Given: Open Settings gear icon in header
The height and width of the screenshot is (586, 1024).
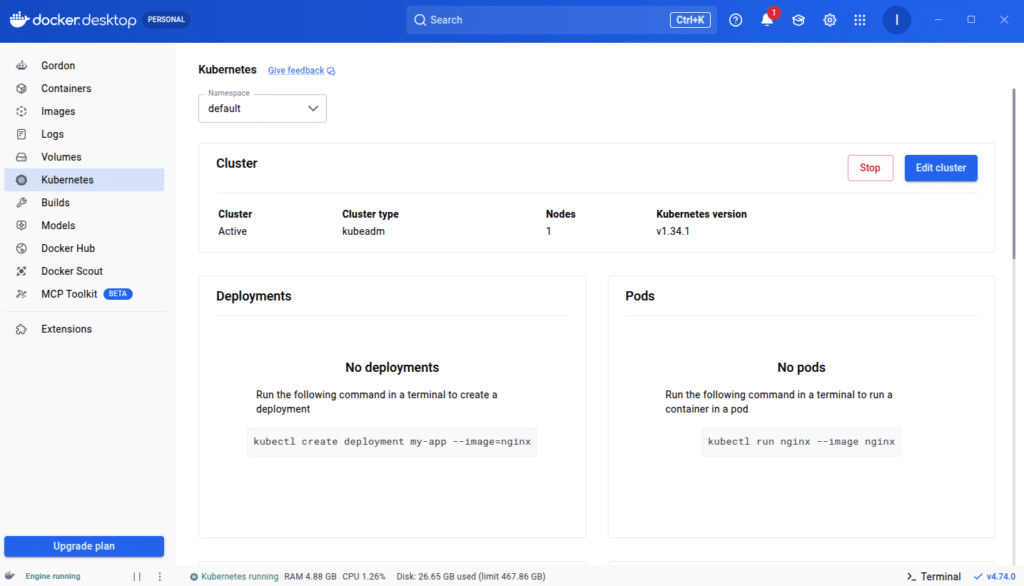Looking at the screenshot, I should [829, 20].
